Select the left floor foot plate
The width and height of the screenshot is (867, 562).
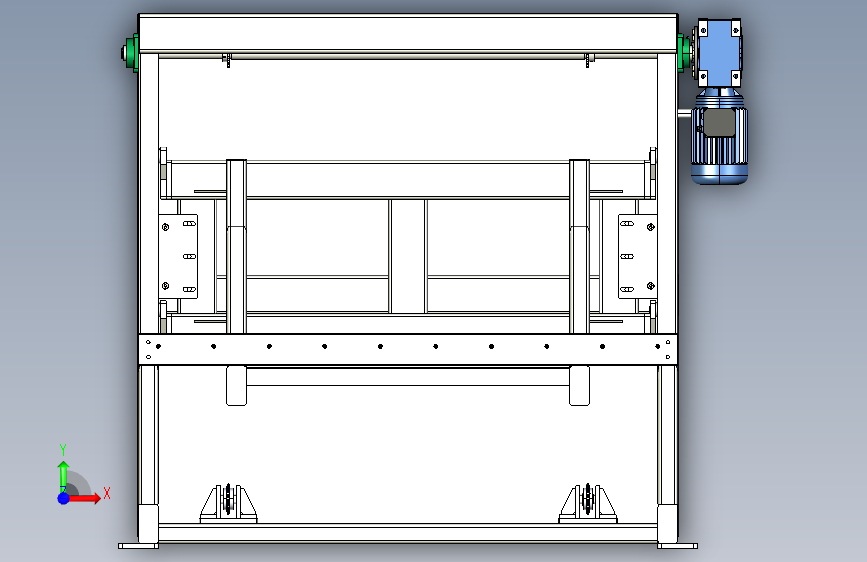(138, 546)
